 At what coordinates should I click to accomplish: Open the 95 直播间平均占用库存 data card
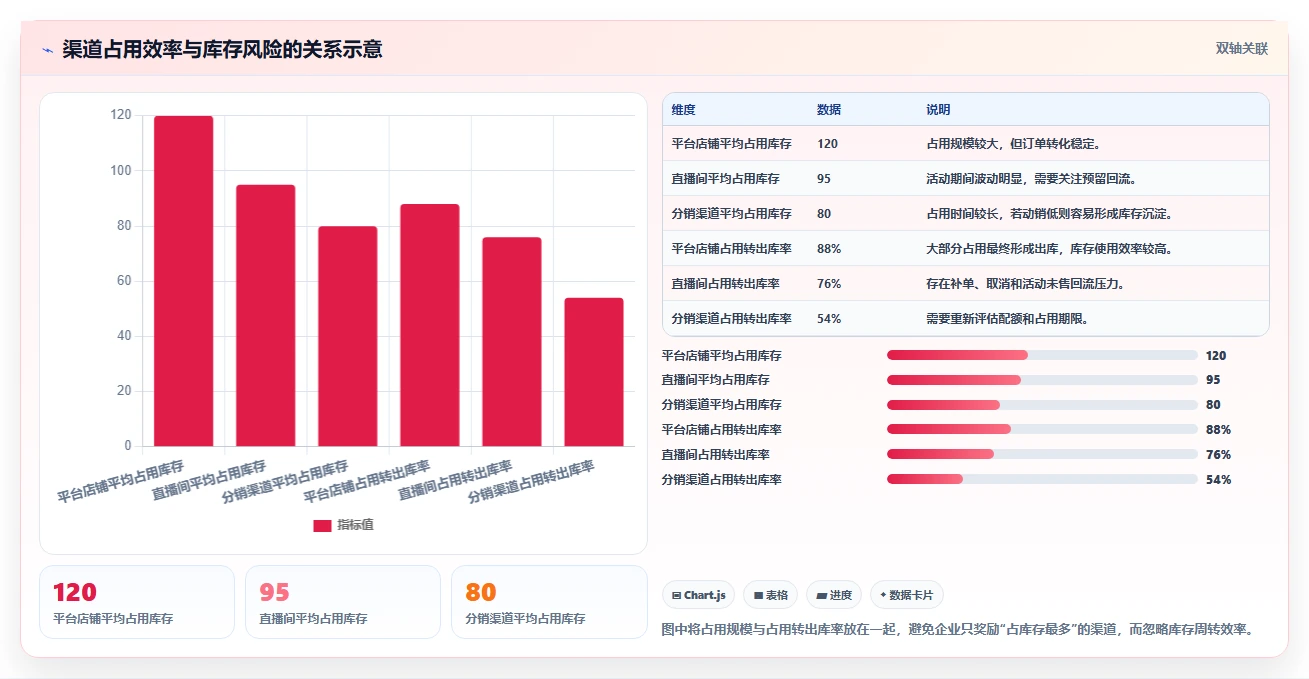pyautogui.click(x=343, y=602)
